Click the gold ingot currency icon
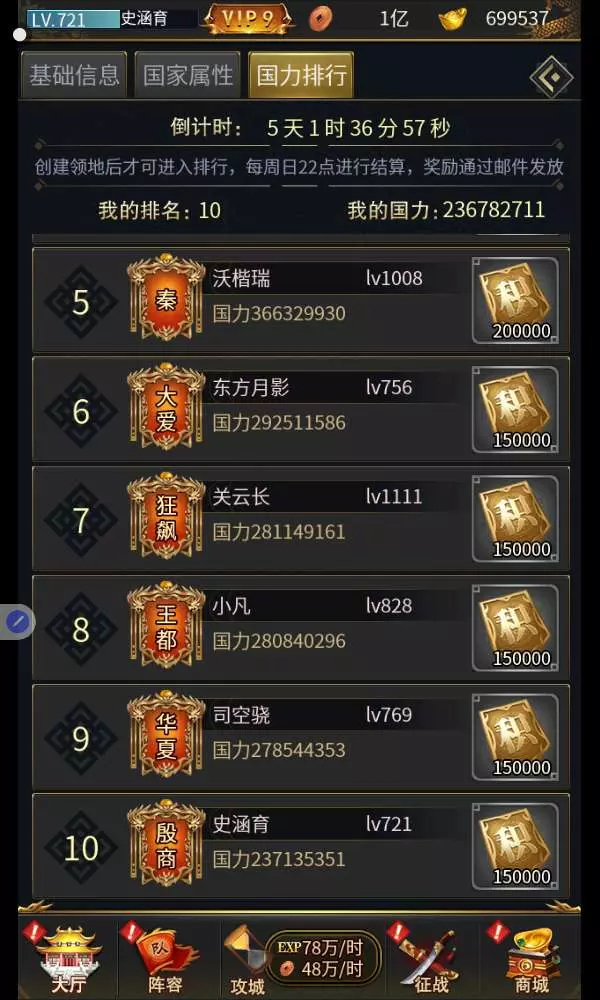This screenshot has width=600, height=1000. click(453, 19)
